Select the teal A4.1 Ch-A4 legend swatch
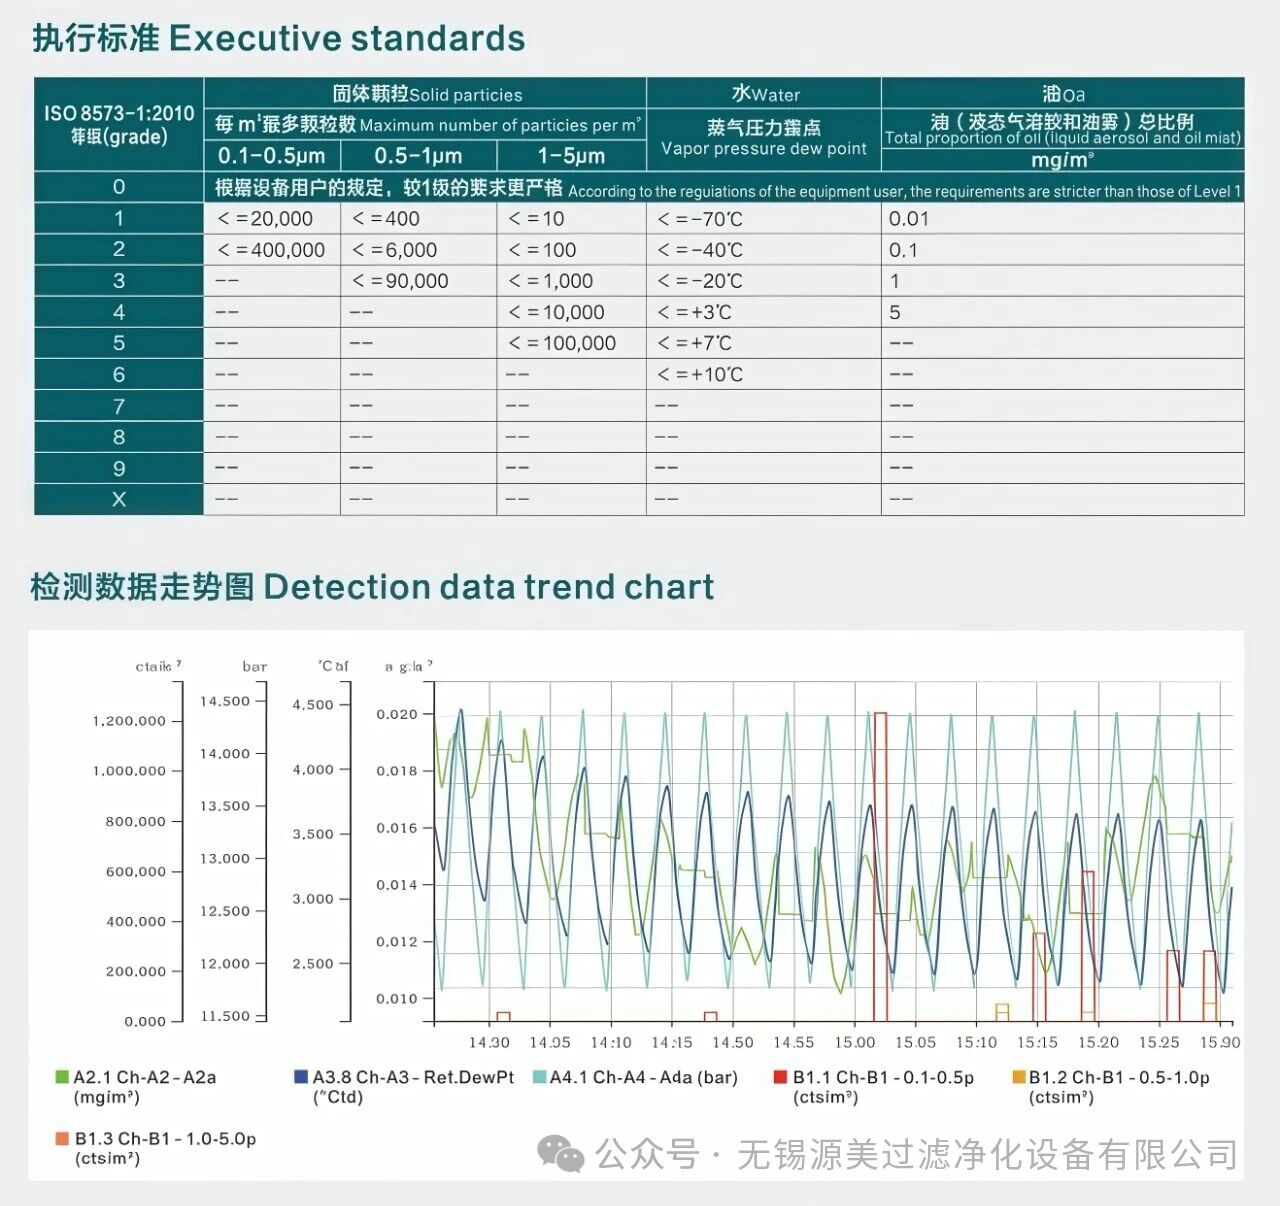1280x1206 pixels. click(540, 1077)
